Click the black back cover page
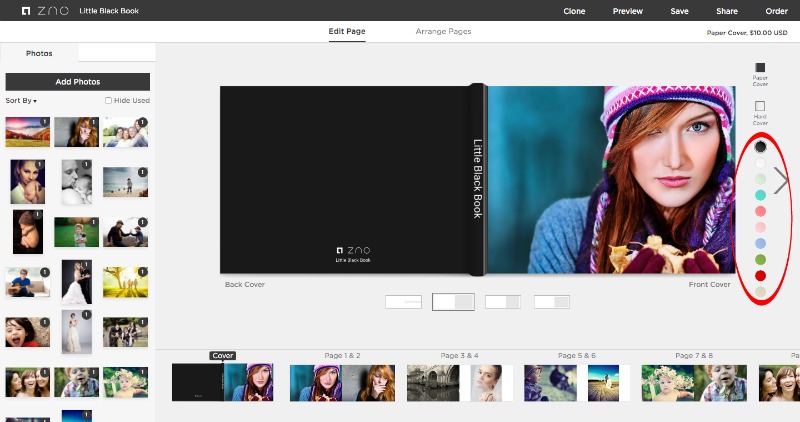Viewport: 800px width, 422px height. coord(344,180)
